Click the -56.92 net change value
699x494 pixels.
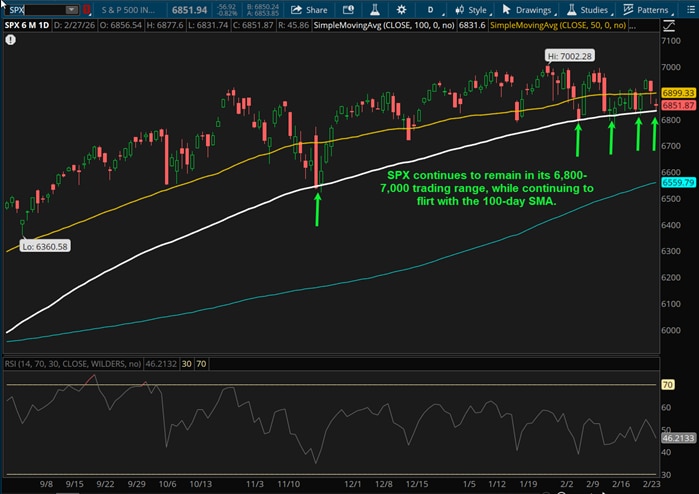tap(227, 7)
